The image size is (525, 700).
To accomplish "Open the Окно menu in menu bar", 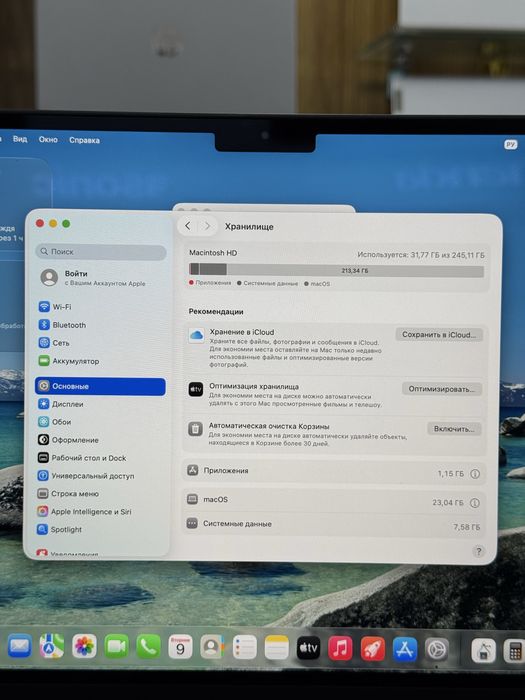I will click(x=48, y=140).
